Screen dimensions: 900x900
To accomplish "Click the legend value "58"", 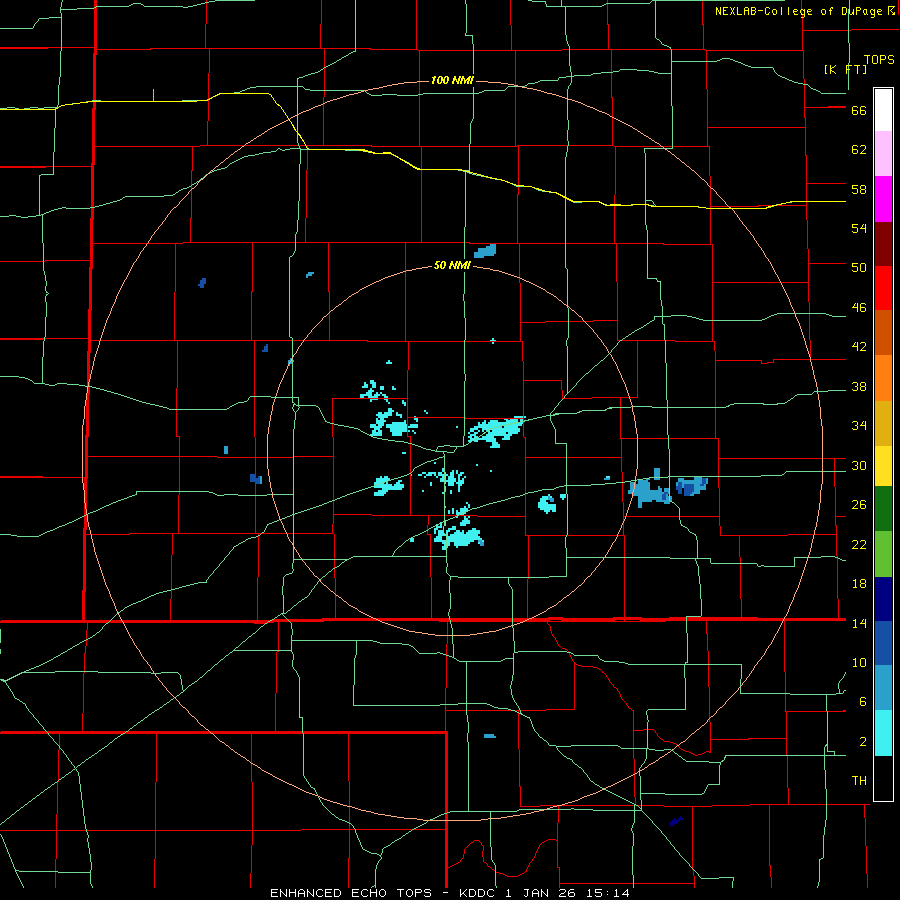I will tap(859, 189).
